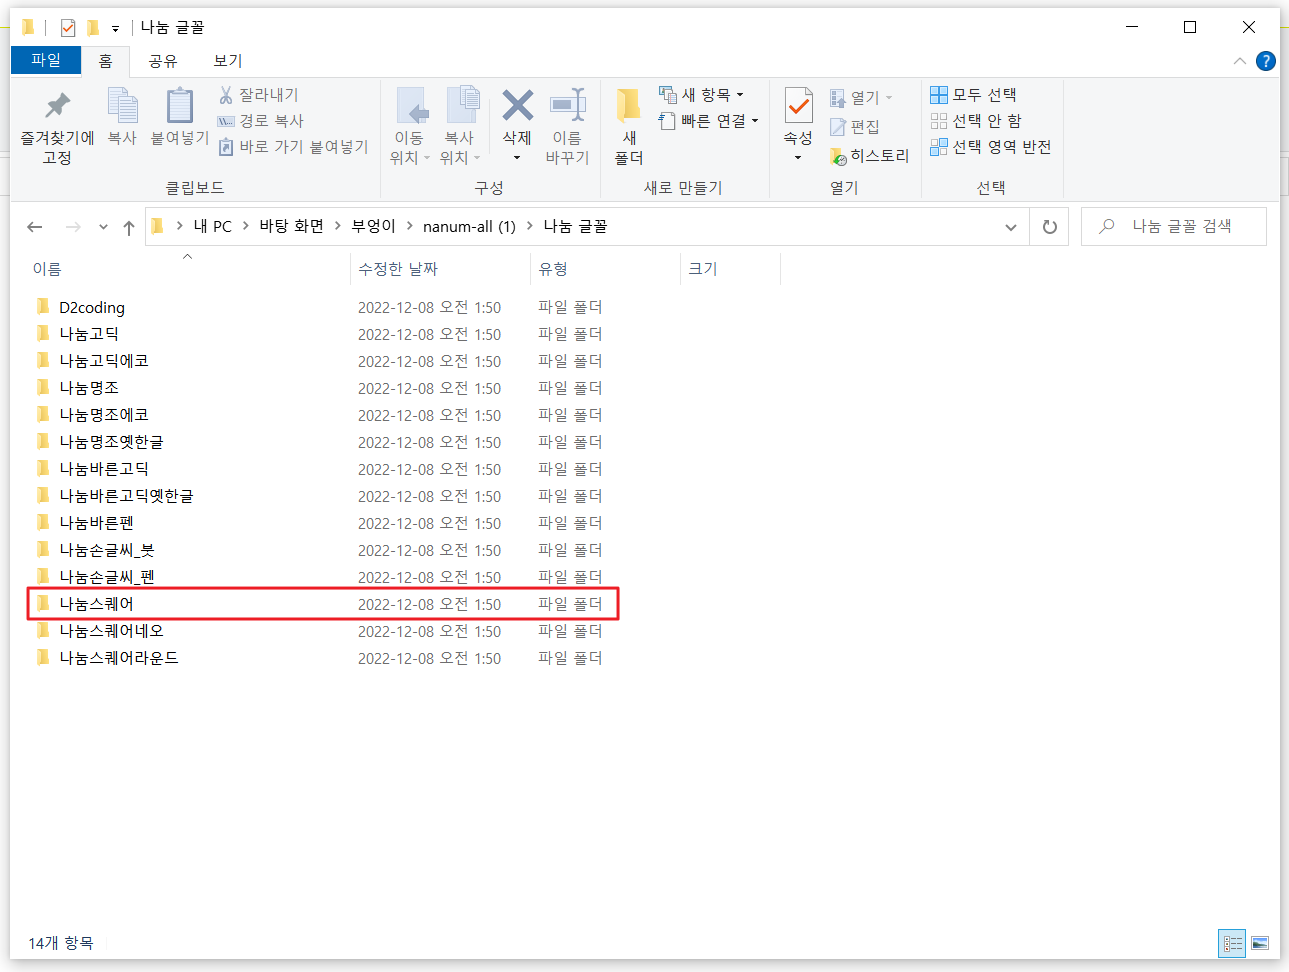Pin to Quick access (즐겨찾기에 고정)
The image size is (1289, 972).
pyautogui.click(x=57, y=126)
